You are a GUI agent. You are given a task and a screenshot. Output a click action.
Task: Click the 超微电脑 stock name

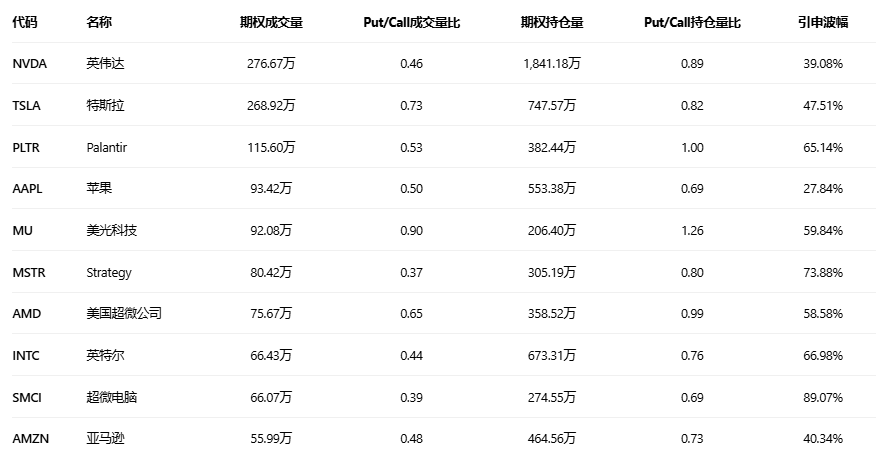click(112, 398)
